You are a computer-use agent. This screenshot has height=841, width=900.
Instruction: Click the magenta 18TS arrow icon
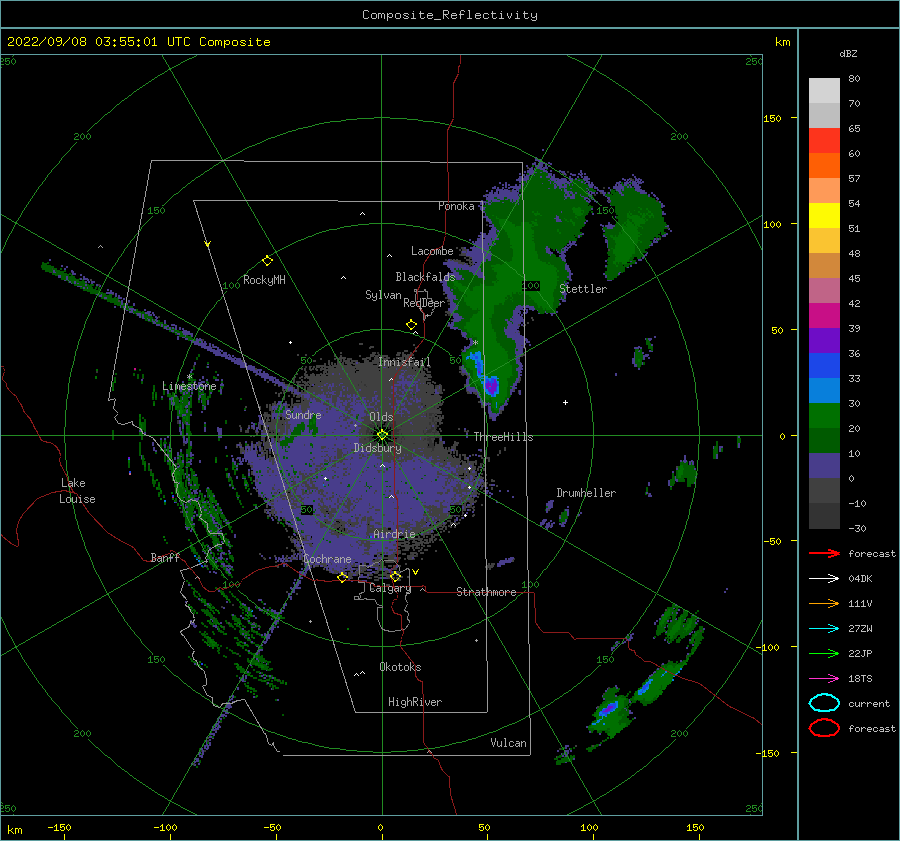point(824,679)
